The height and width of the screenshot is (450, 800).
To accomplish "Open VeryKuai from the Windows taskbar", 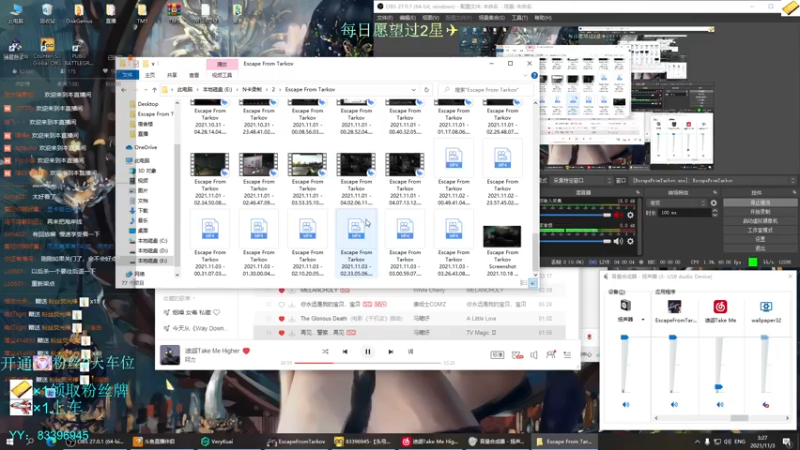I will click(217, 441).
